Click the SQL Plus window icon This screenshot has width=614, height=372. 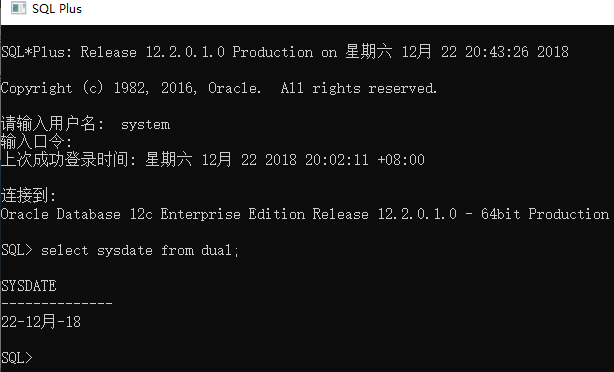pyautogui.click(x=18, y=8)
